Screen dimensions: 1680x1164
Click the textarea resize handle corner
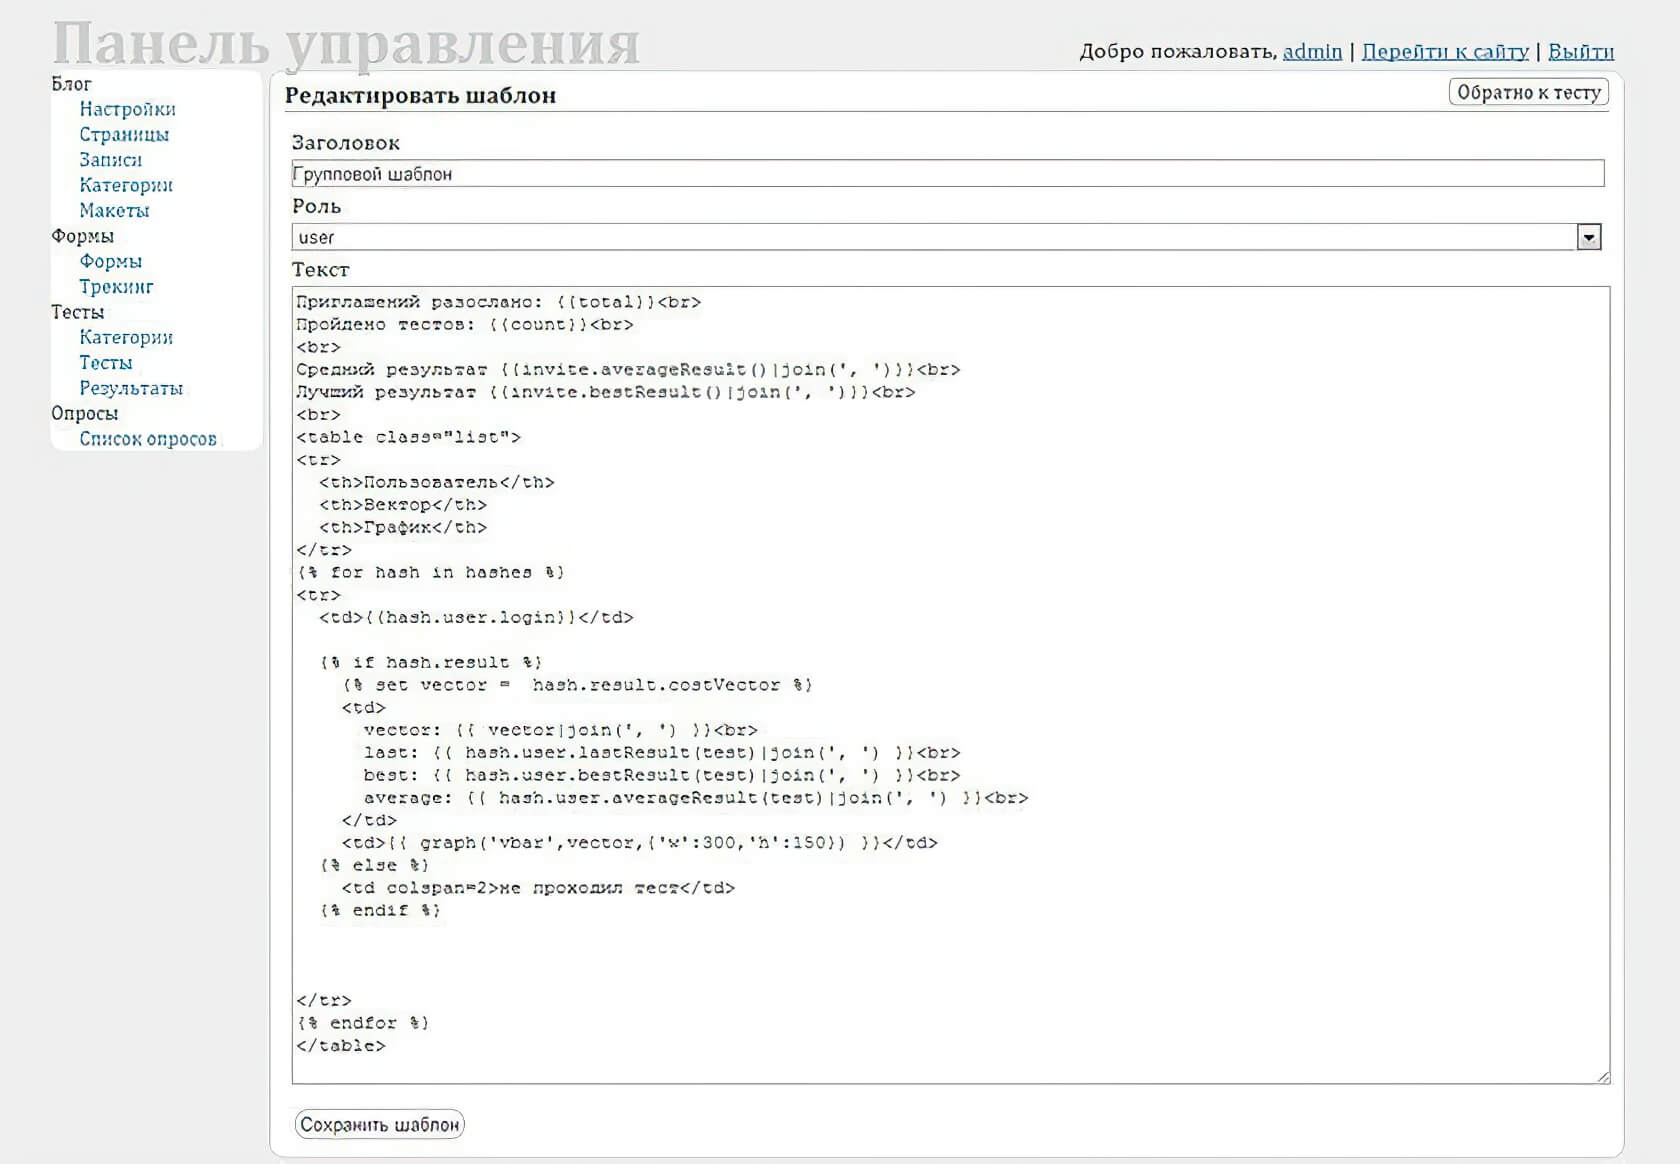click(x=1603, y=1077)
